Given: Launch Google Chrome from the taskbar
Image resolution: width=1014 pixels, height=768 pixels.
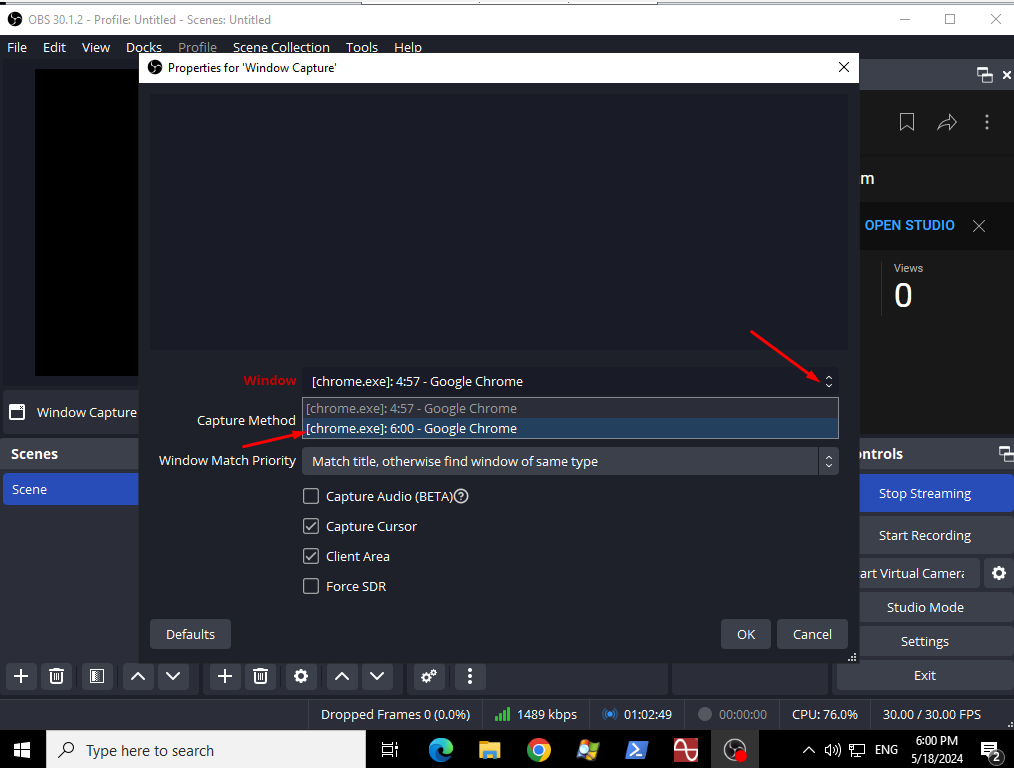Looking at the screenshot, I should coord(539,750).
